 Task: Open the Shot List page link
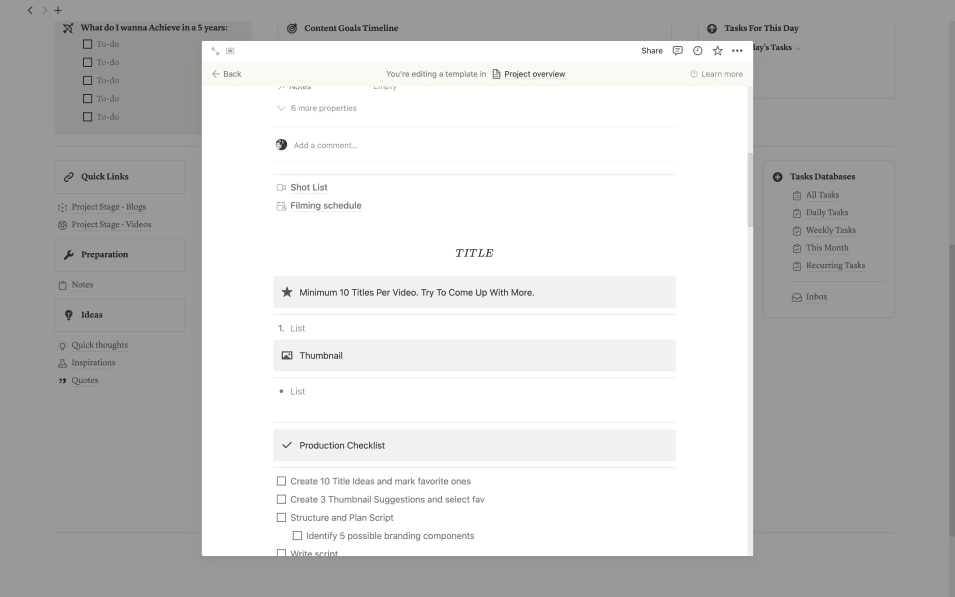[x=309, y=188]
